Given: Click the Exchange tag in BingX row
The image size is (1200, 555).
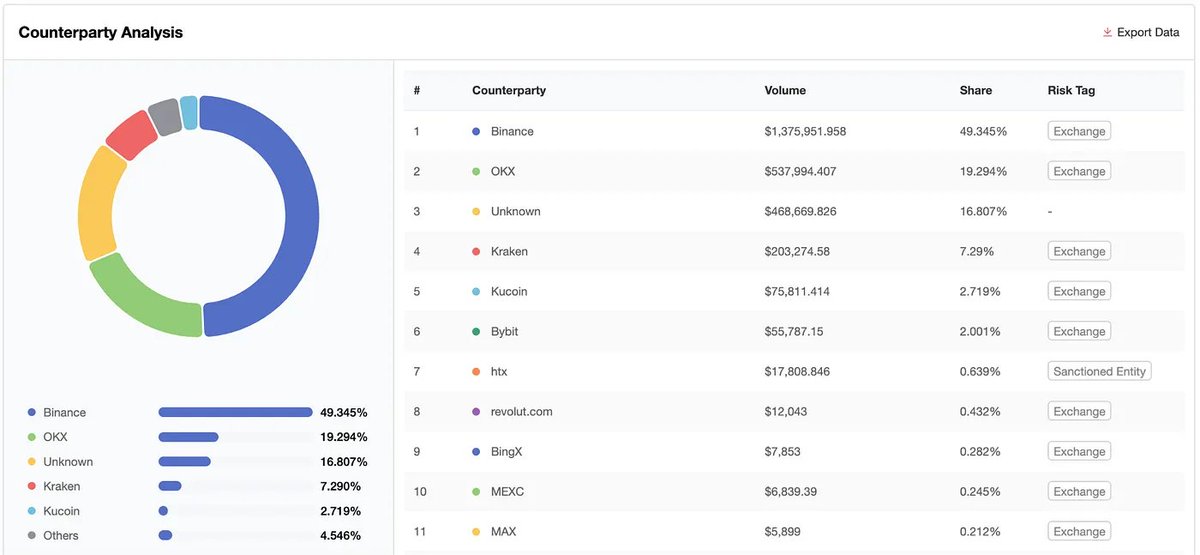Looking at the screenshot, I should 1079,451.
